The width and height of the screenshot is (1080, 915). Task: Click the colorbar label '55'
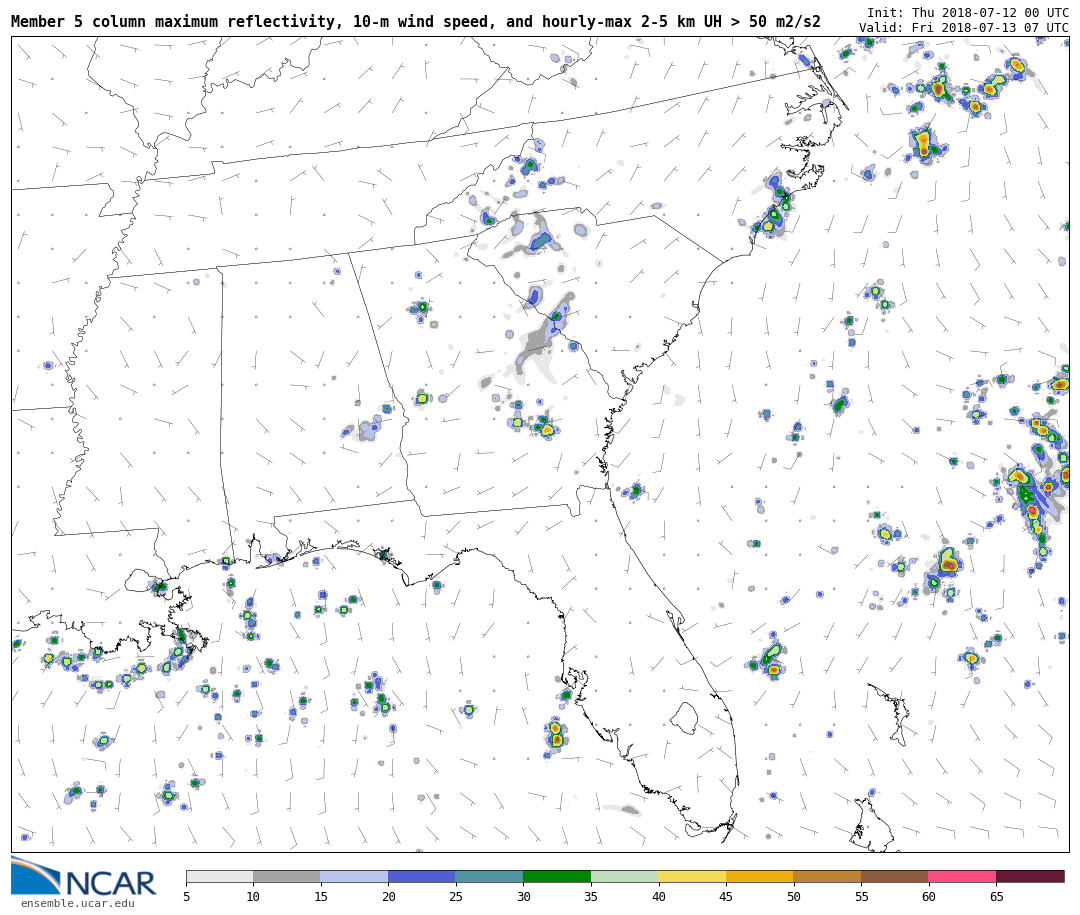click(x=861, y=896)
